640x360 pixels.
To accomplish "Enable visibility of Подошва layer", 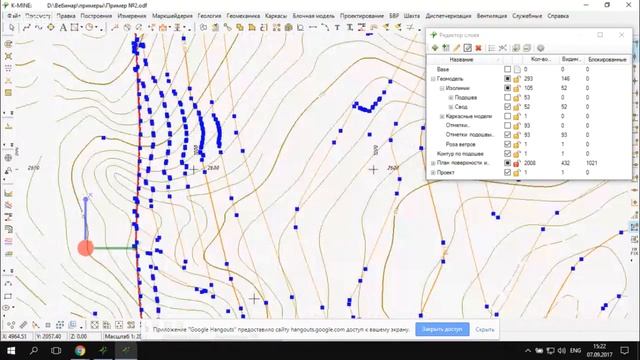I will (x=507, y=98).
